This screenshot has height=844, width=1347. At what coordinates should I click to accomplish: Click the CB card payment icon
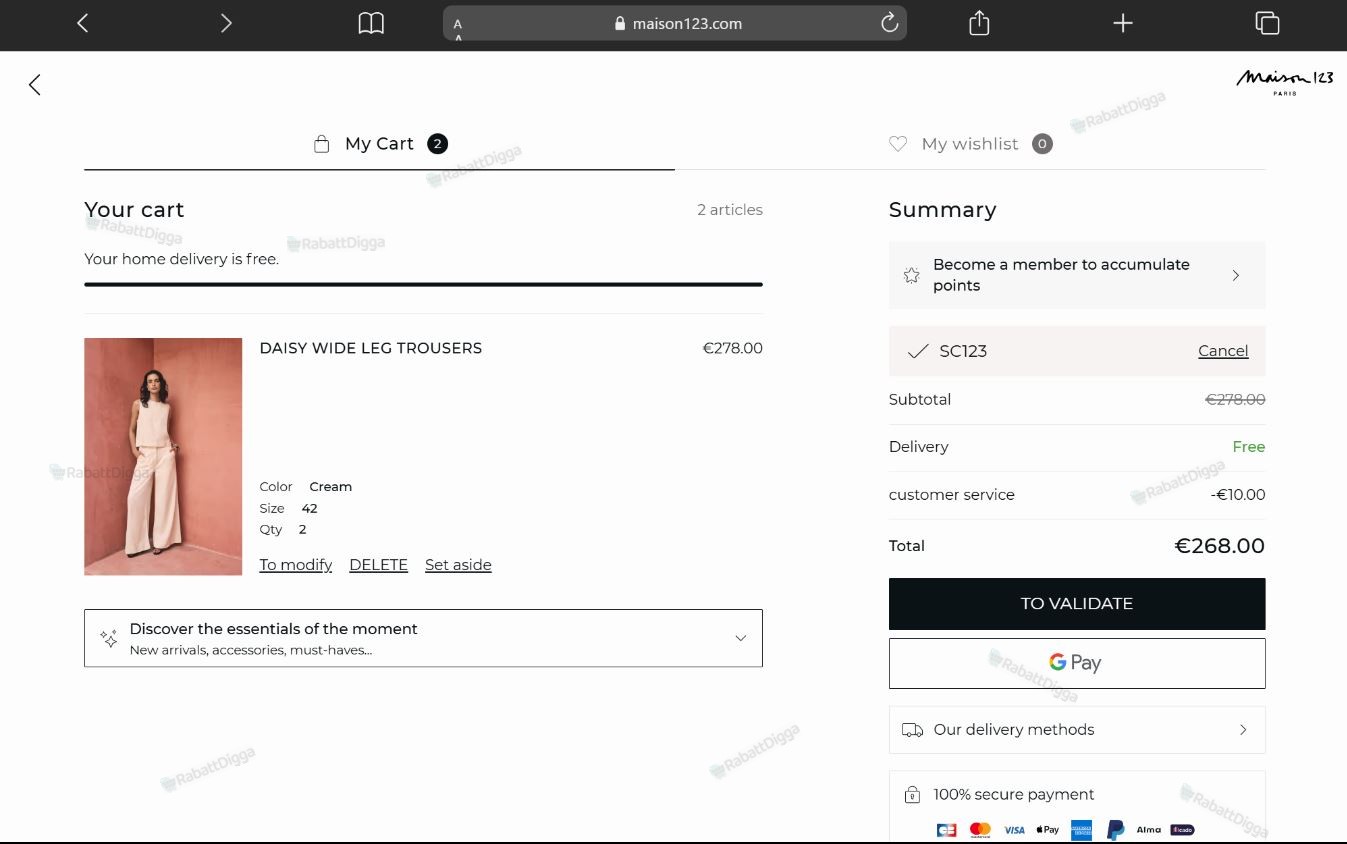click(x=946, y=830)
